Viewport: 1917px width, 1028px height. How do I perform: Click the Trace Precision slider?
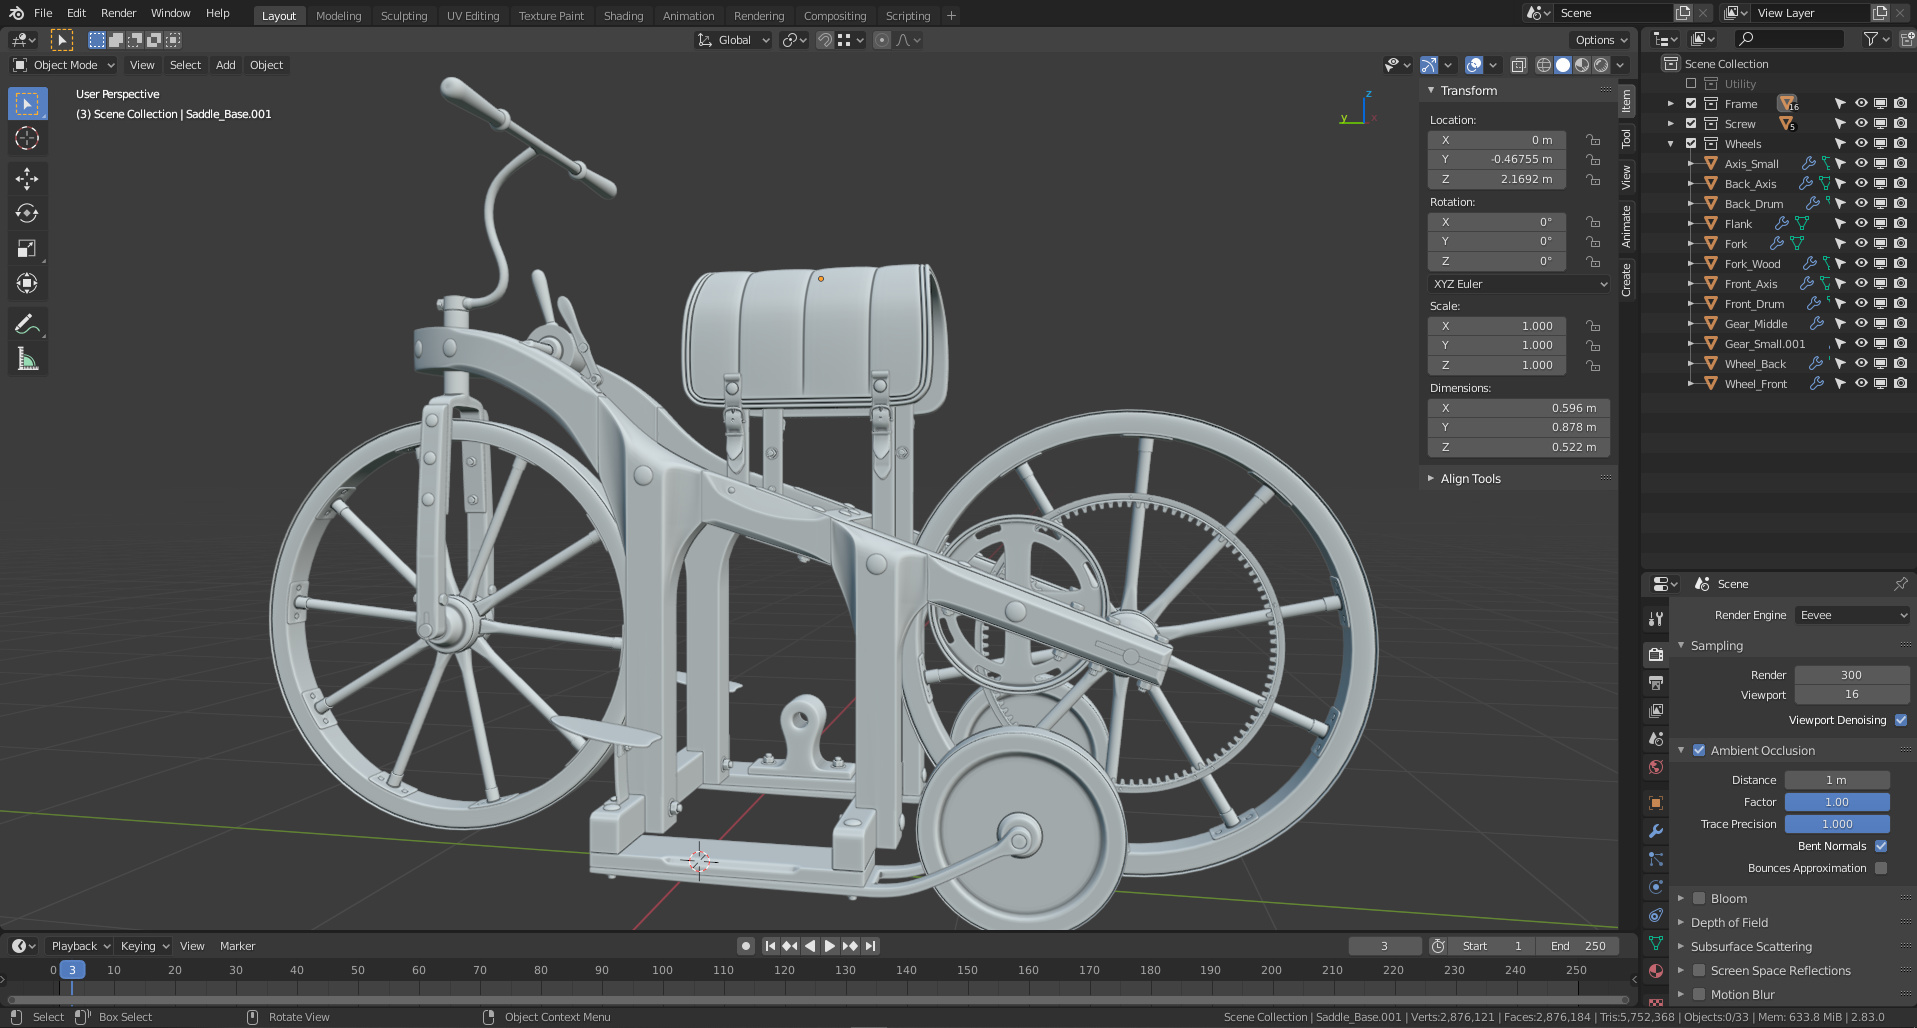(1837, 824)
